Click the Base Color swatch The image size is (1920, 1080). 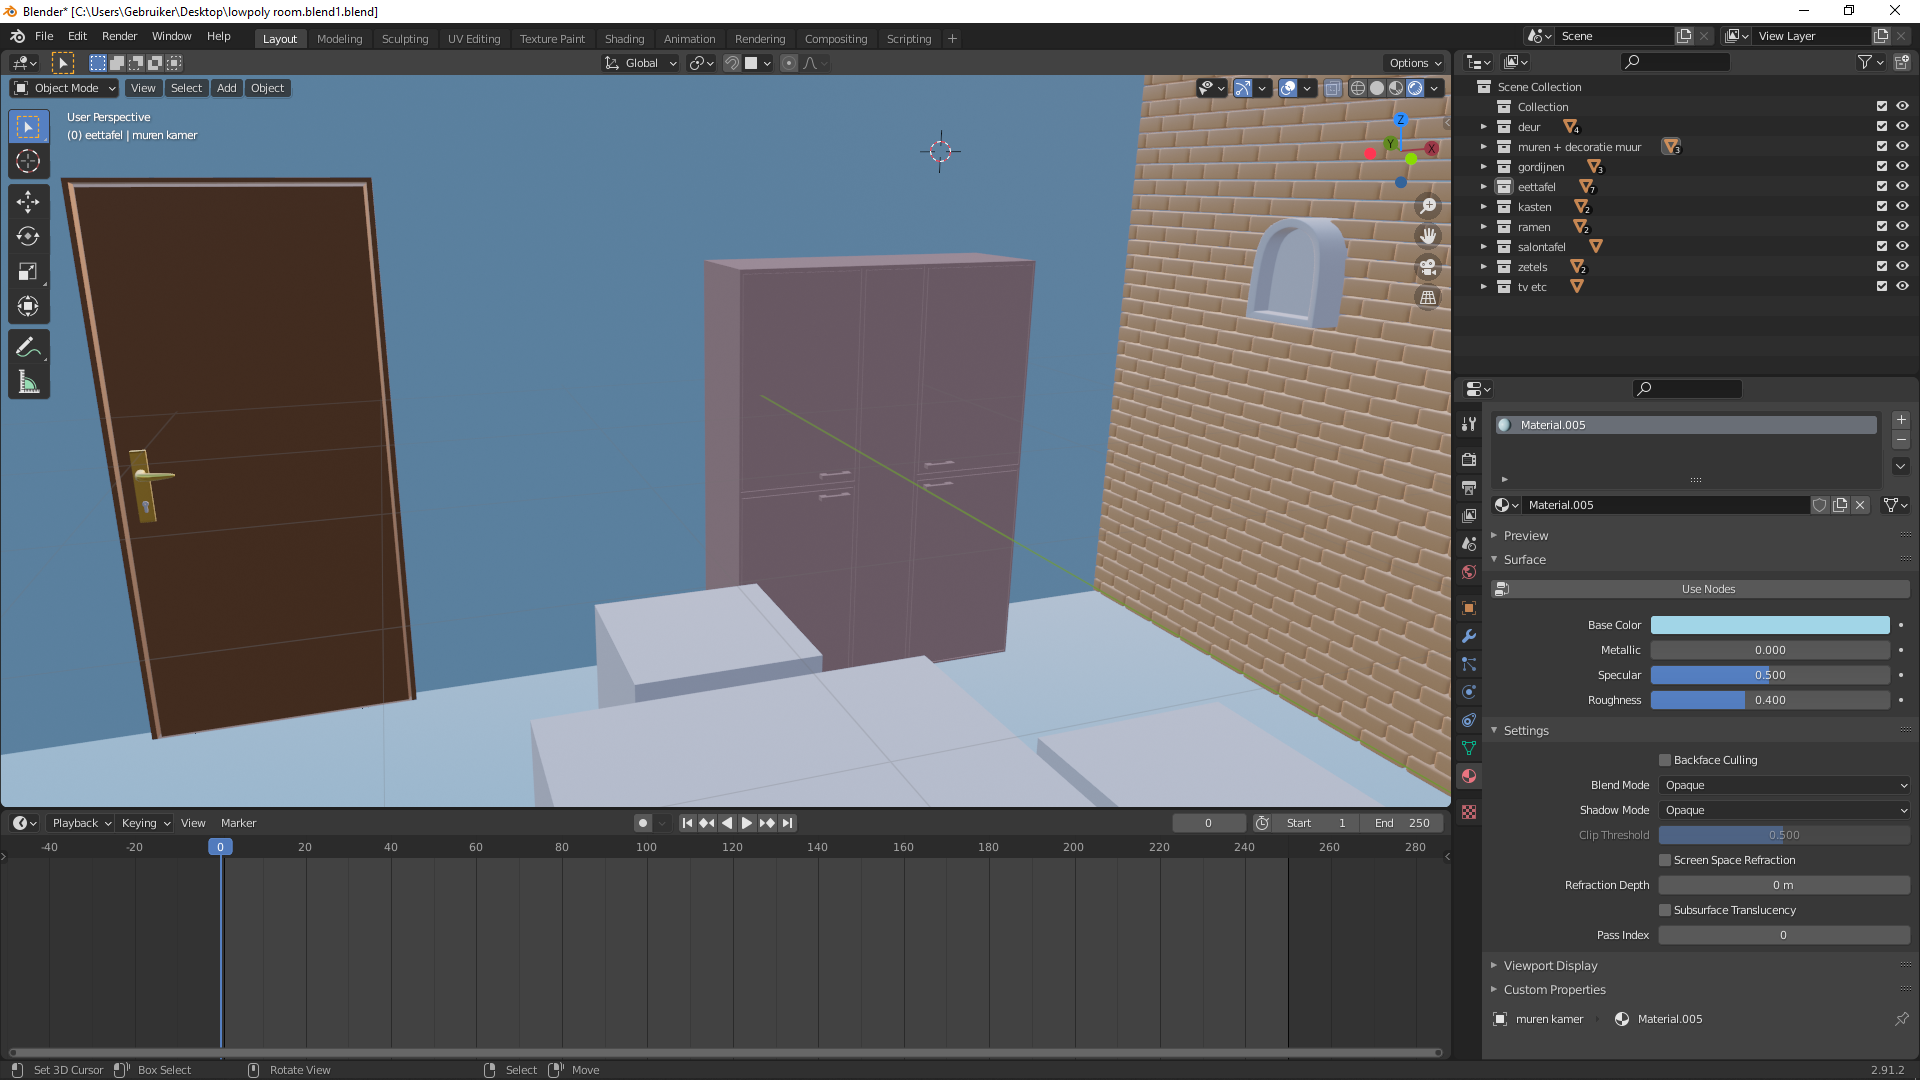(x=1769, y=625)
